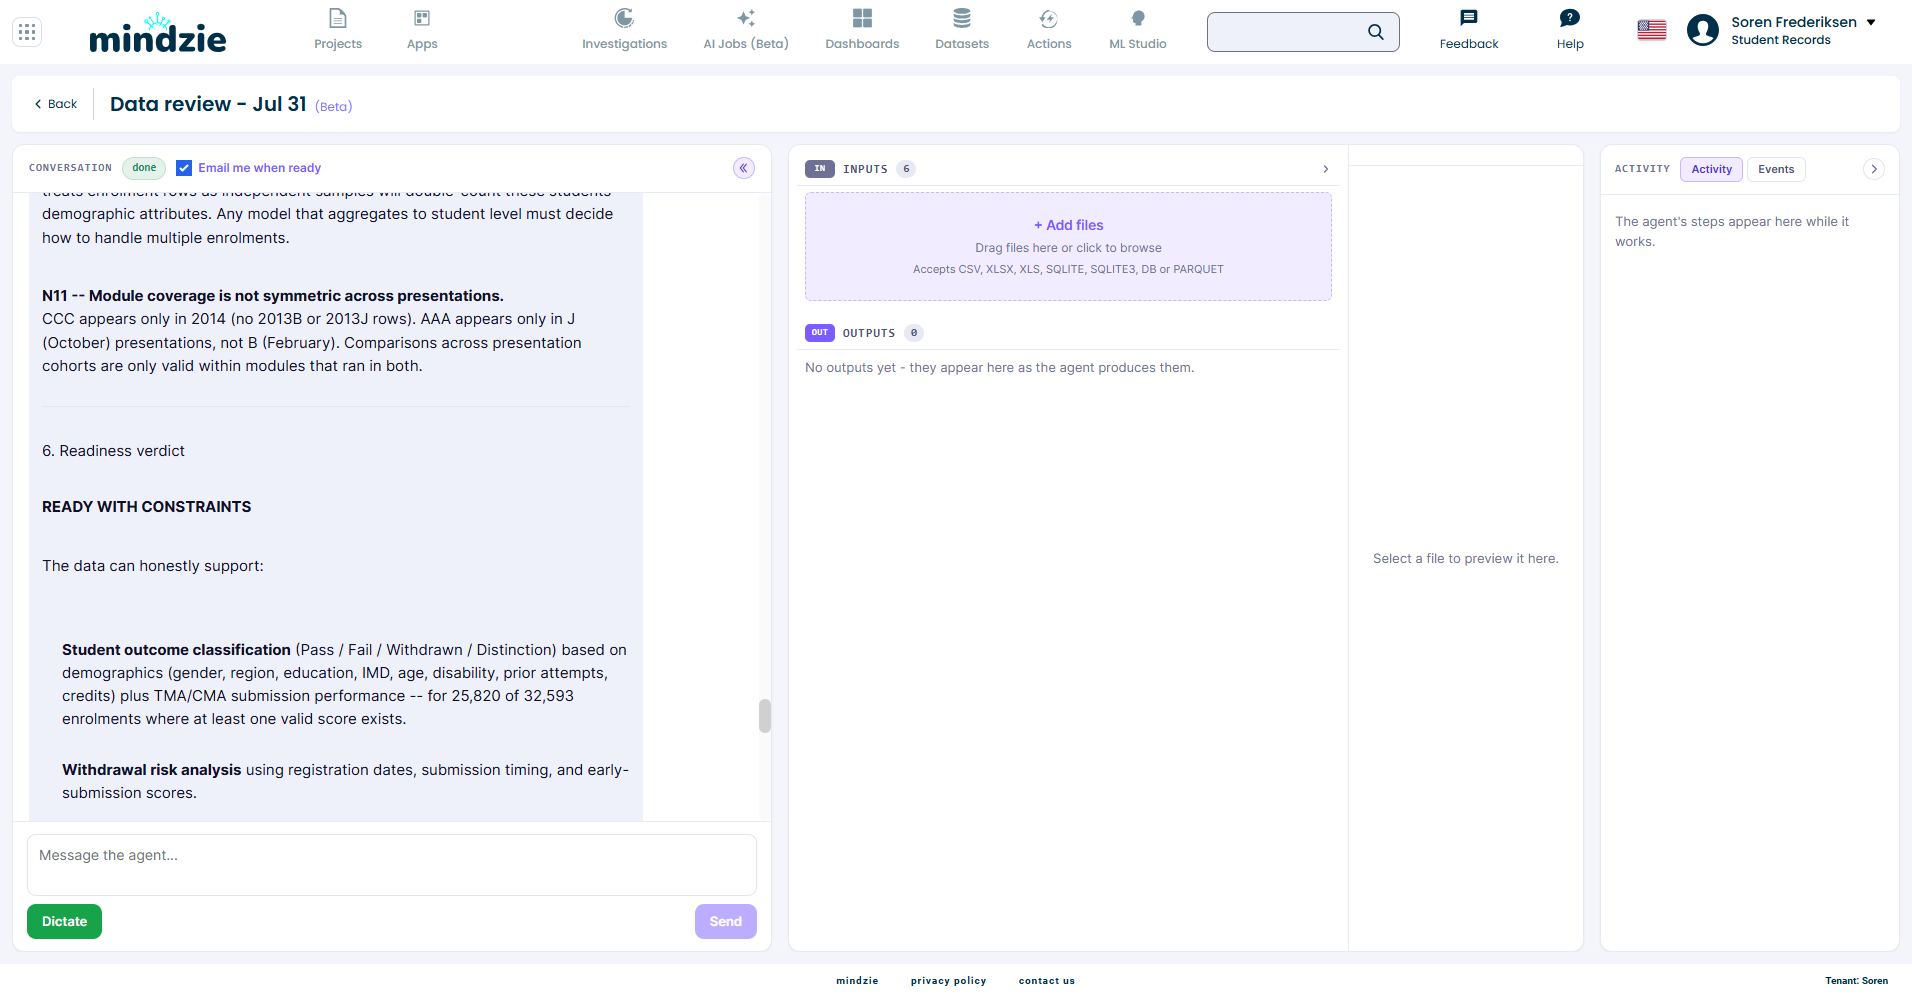
Task: Click 'Withdrawal risk analysis' text
Action: pos(152,770)
